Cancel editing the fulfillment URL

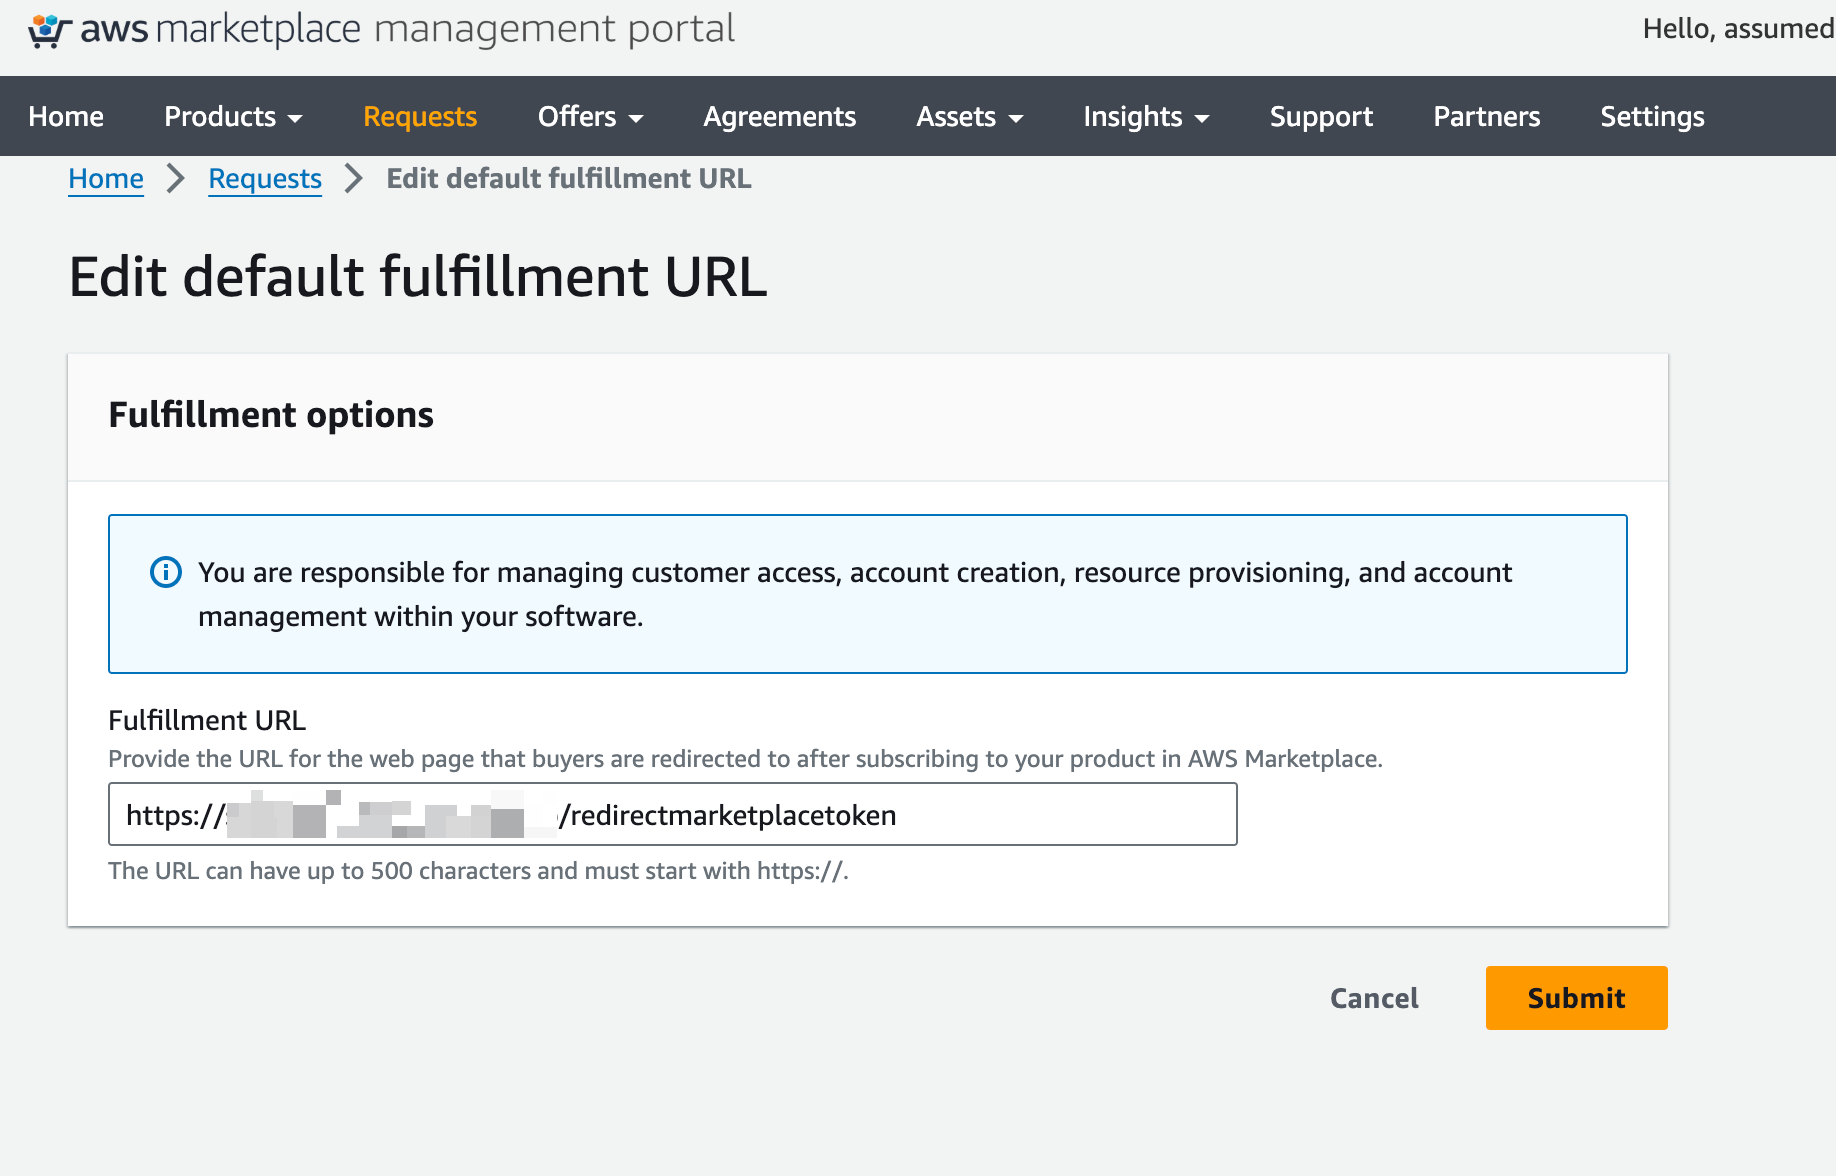tap(1374, 998)
